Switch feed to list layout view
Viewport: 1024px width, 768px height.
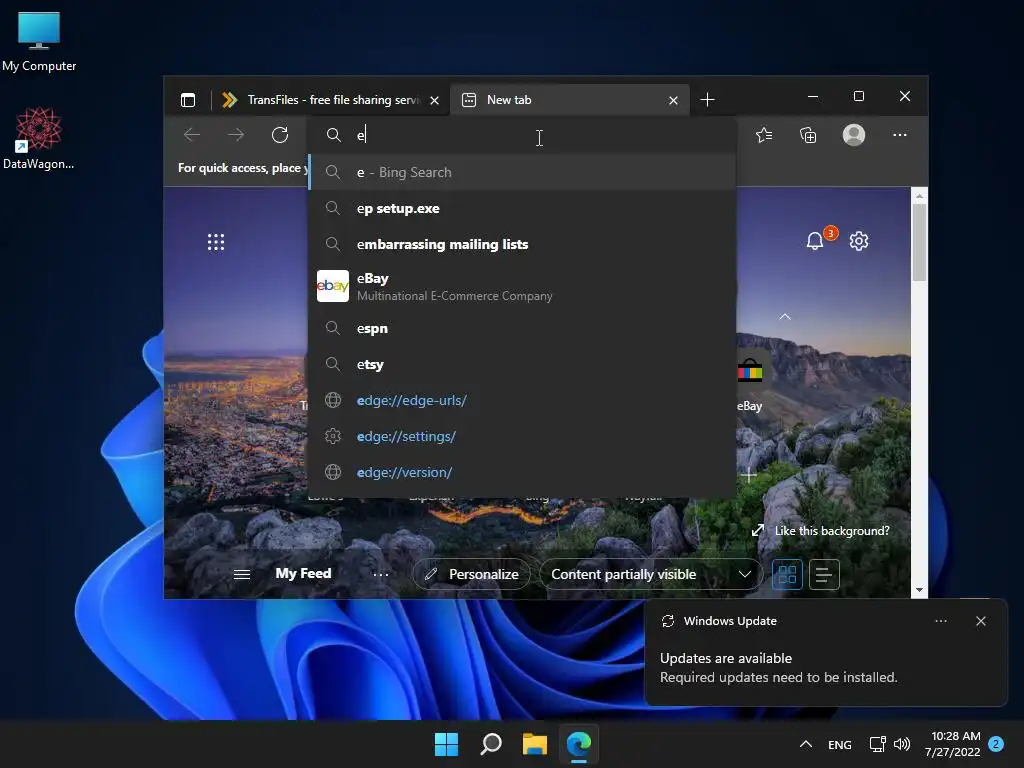point(824,575)
